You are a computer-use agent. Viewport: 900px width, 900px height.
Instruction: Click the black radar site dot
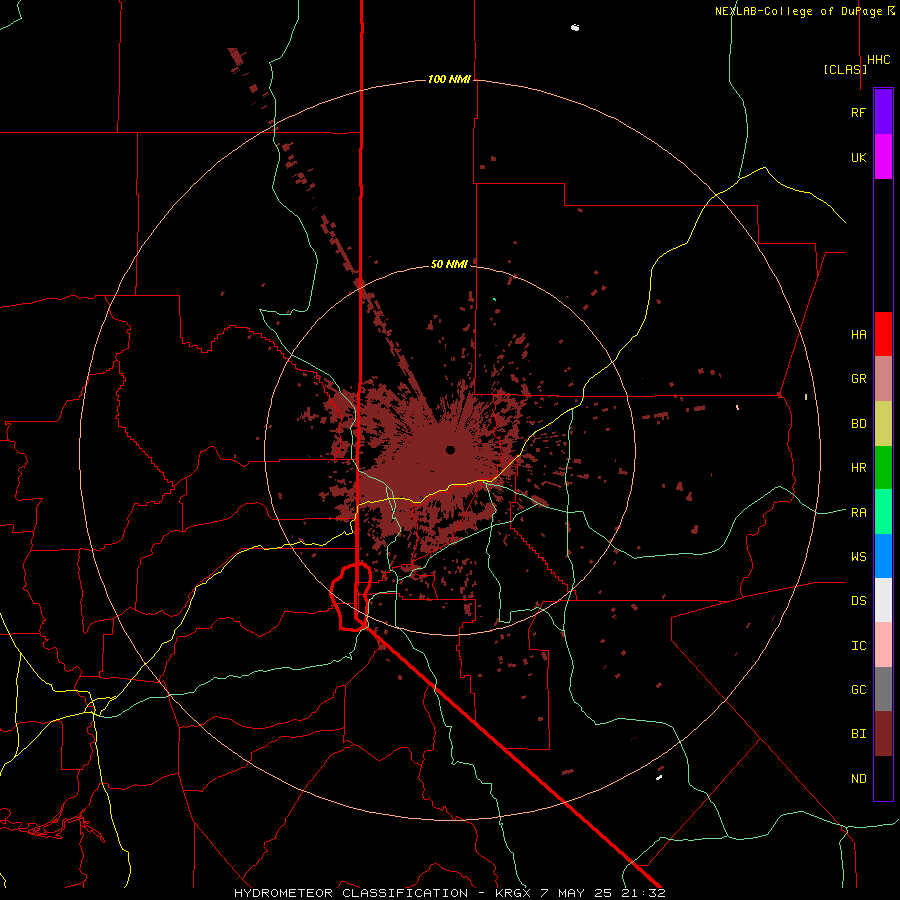click(451, 449)
